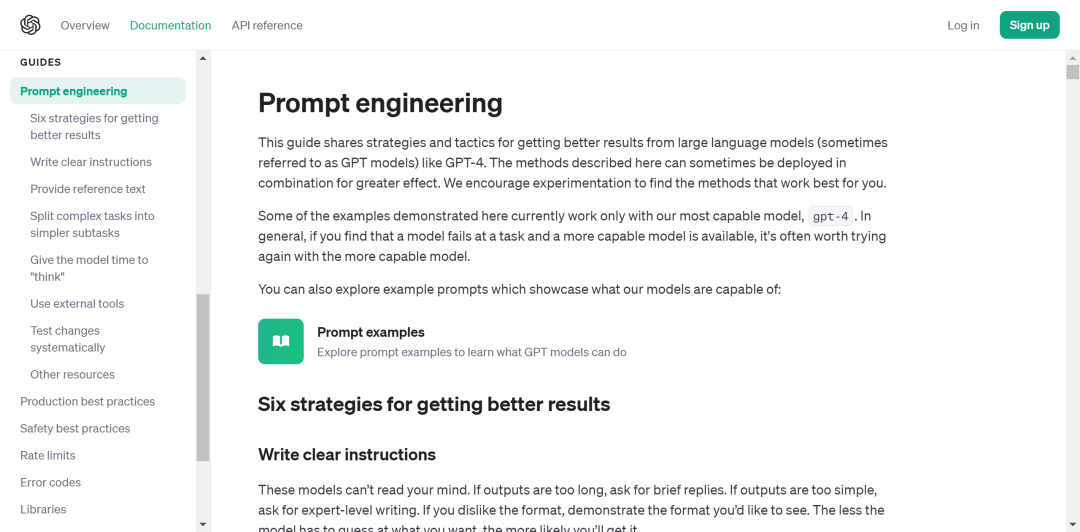Click the OpenAI logo icon
Viewport: 1080px width, 532px height.
(x=30, y=25)
